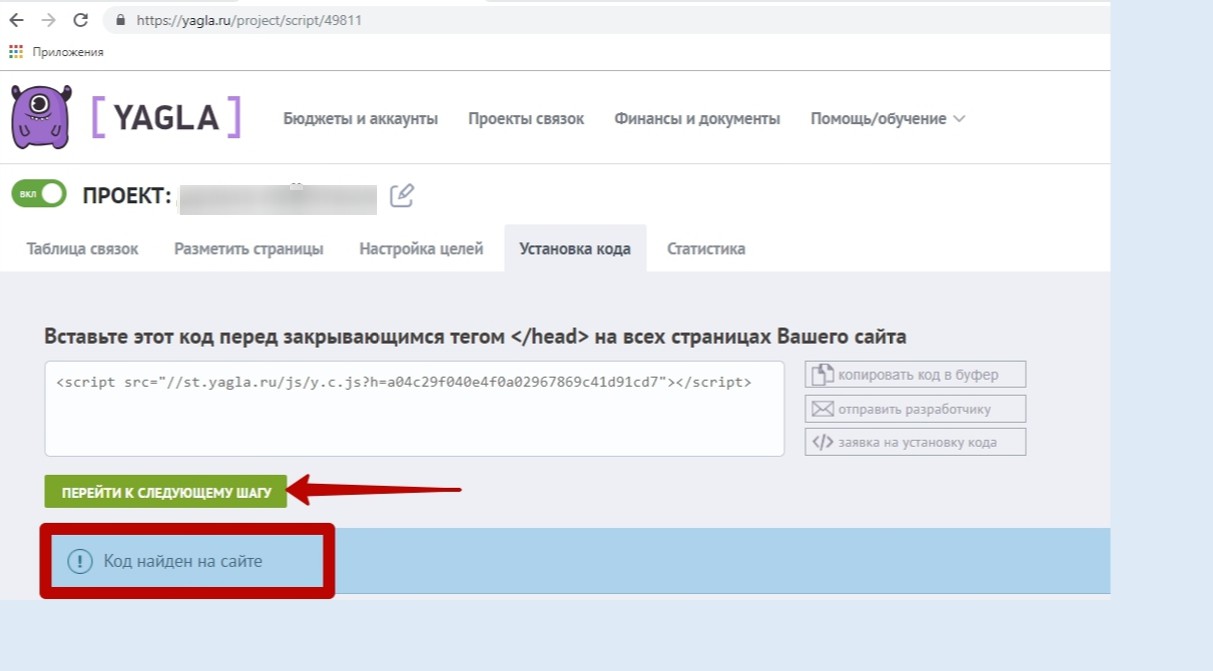
Task: Expand Помощь/обучение dropdown
Action: pyautogui.click(x=888, y=118)
